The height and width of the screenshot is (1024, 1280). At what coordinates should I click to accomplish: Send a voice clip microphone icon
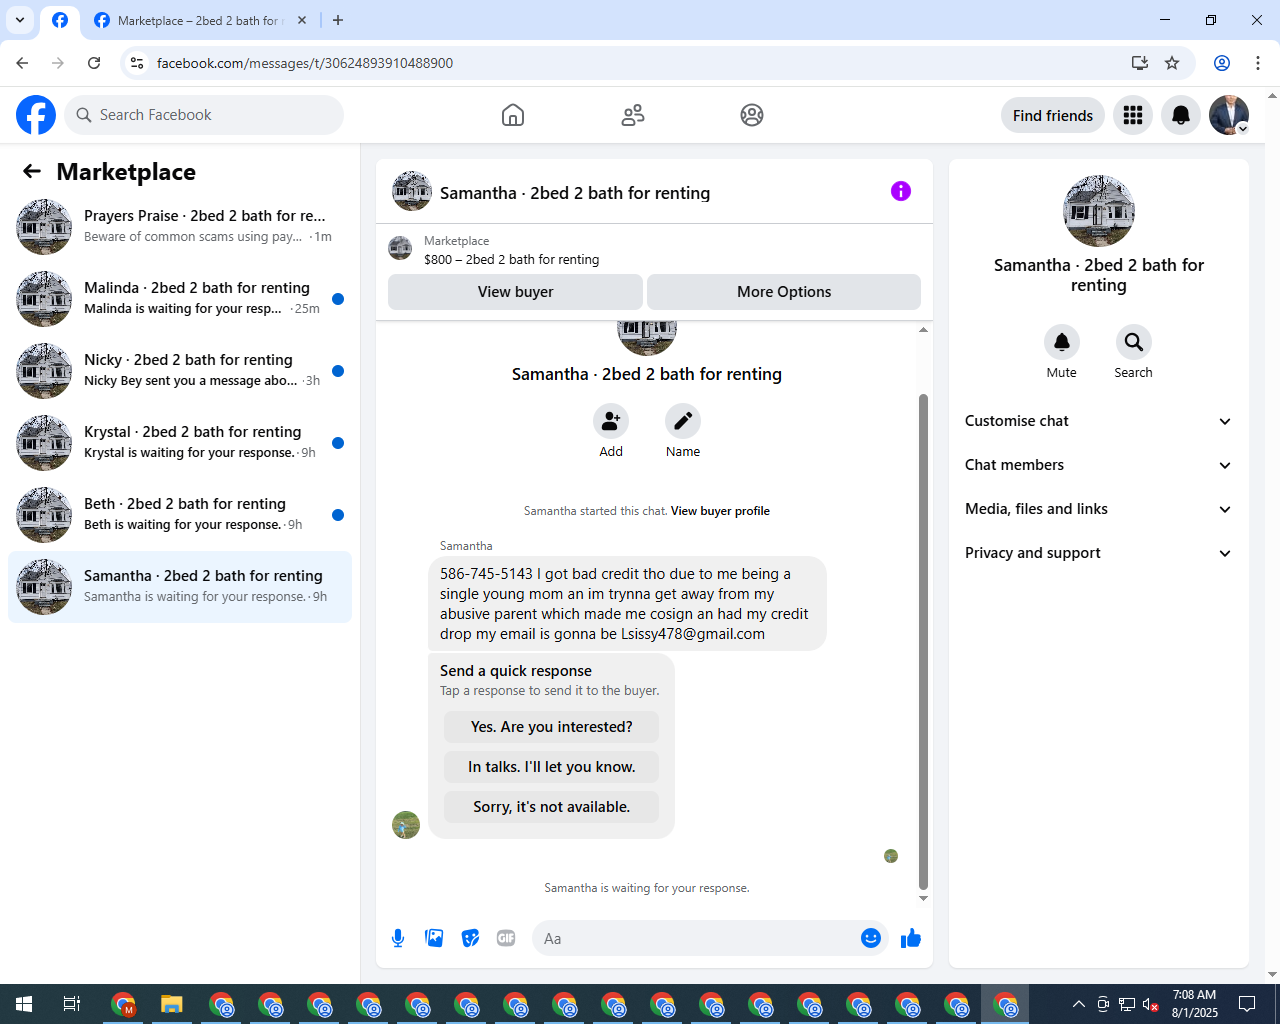pos(398,938)
